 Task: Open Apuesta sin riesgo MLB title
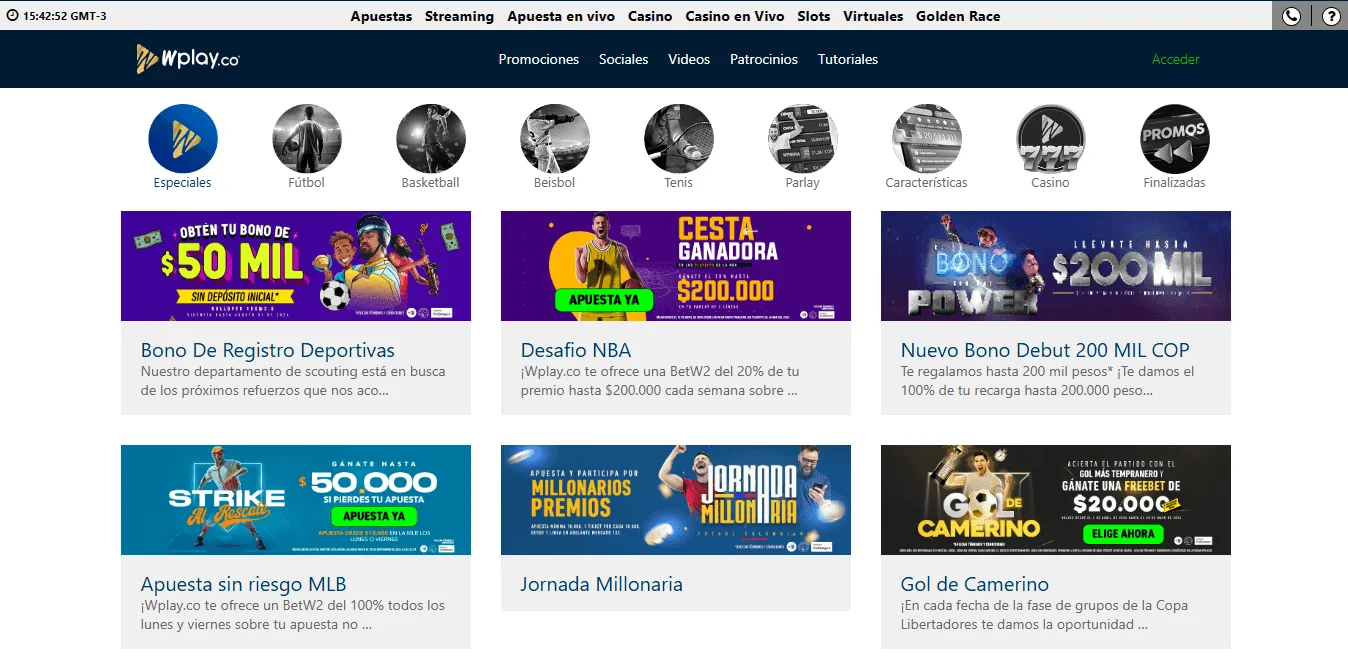[244, 584]
